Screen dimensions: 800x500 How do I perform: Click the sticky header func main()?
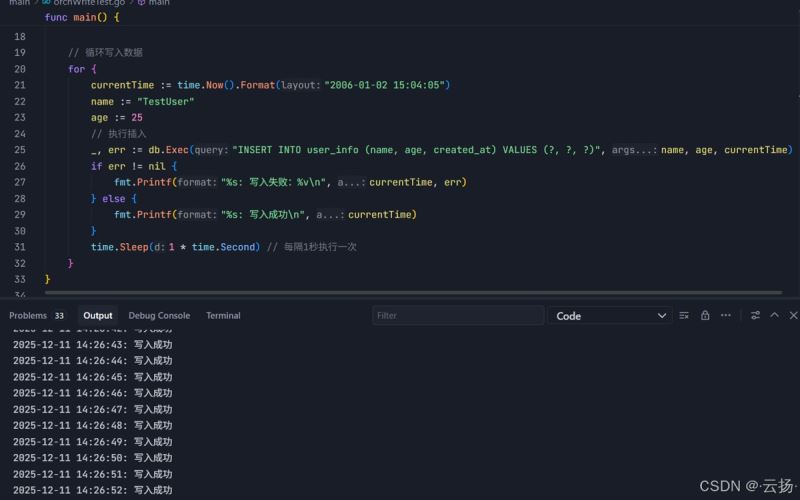(x=82, y=18)
